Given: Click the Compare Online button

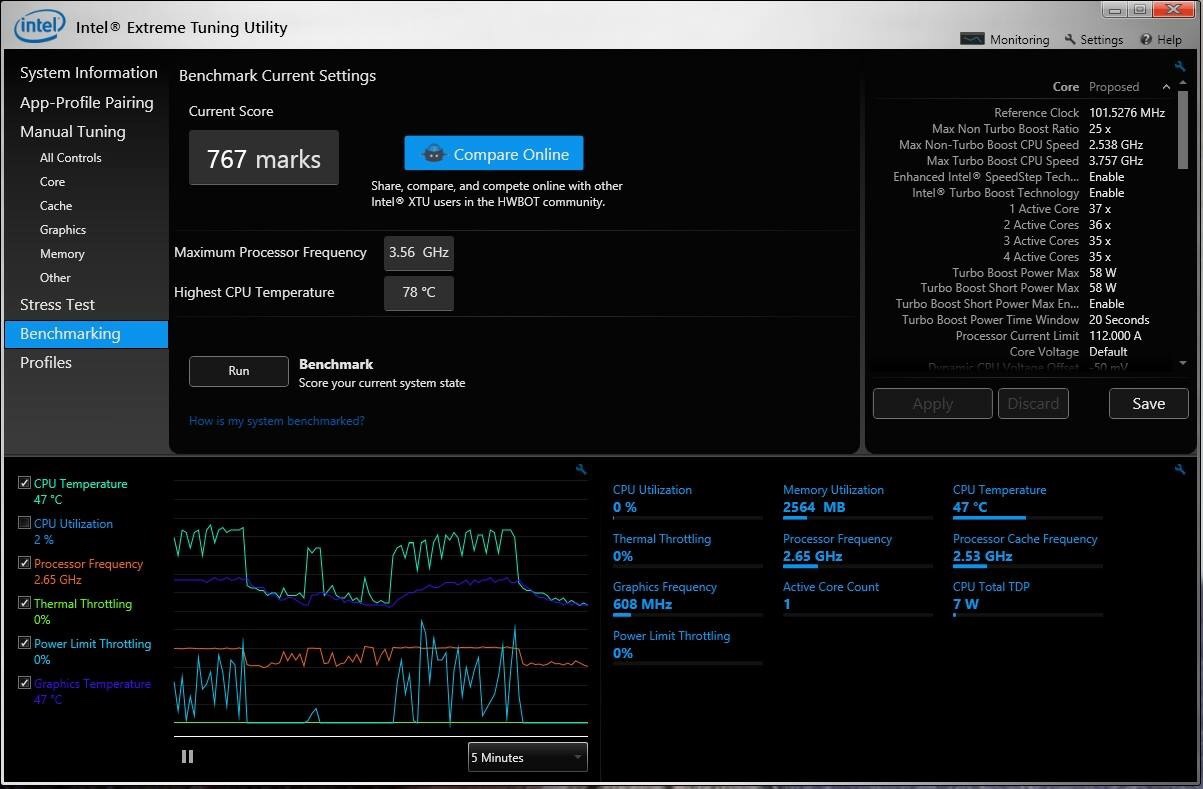Looking at the screenshot, I should (493, 154).
